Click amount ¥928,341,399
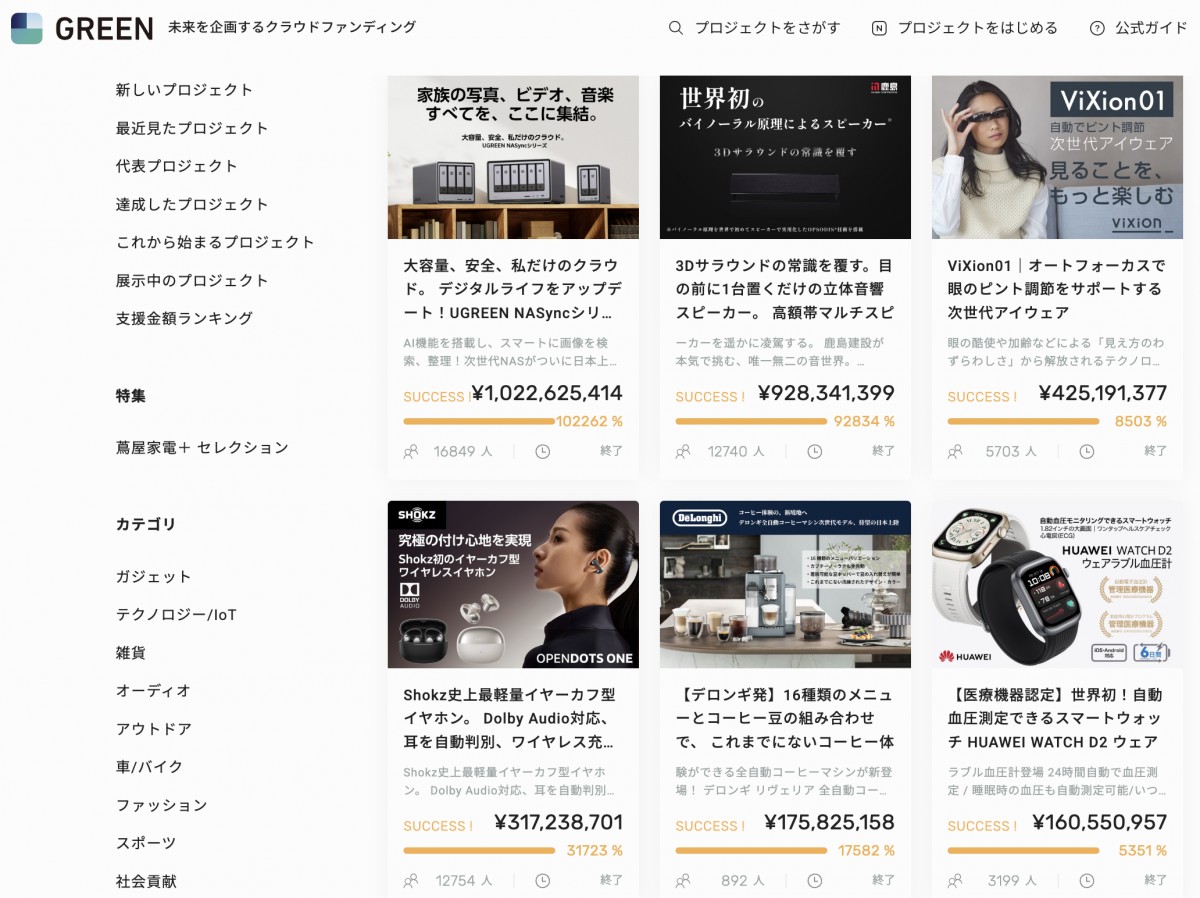The image size is (1200, 898). pos(826,393)
